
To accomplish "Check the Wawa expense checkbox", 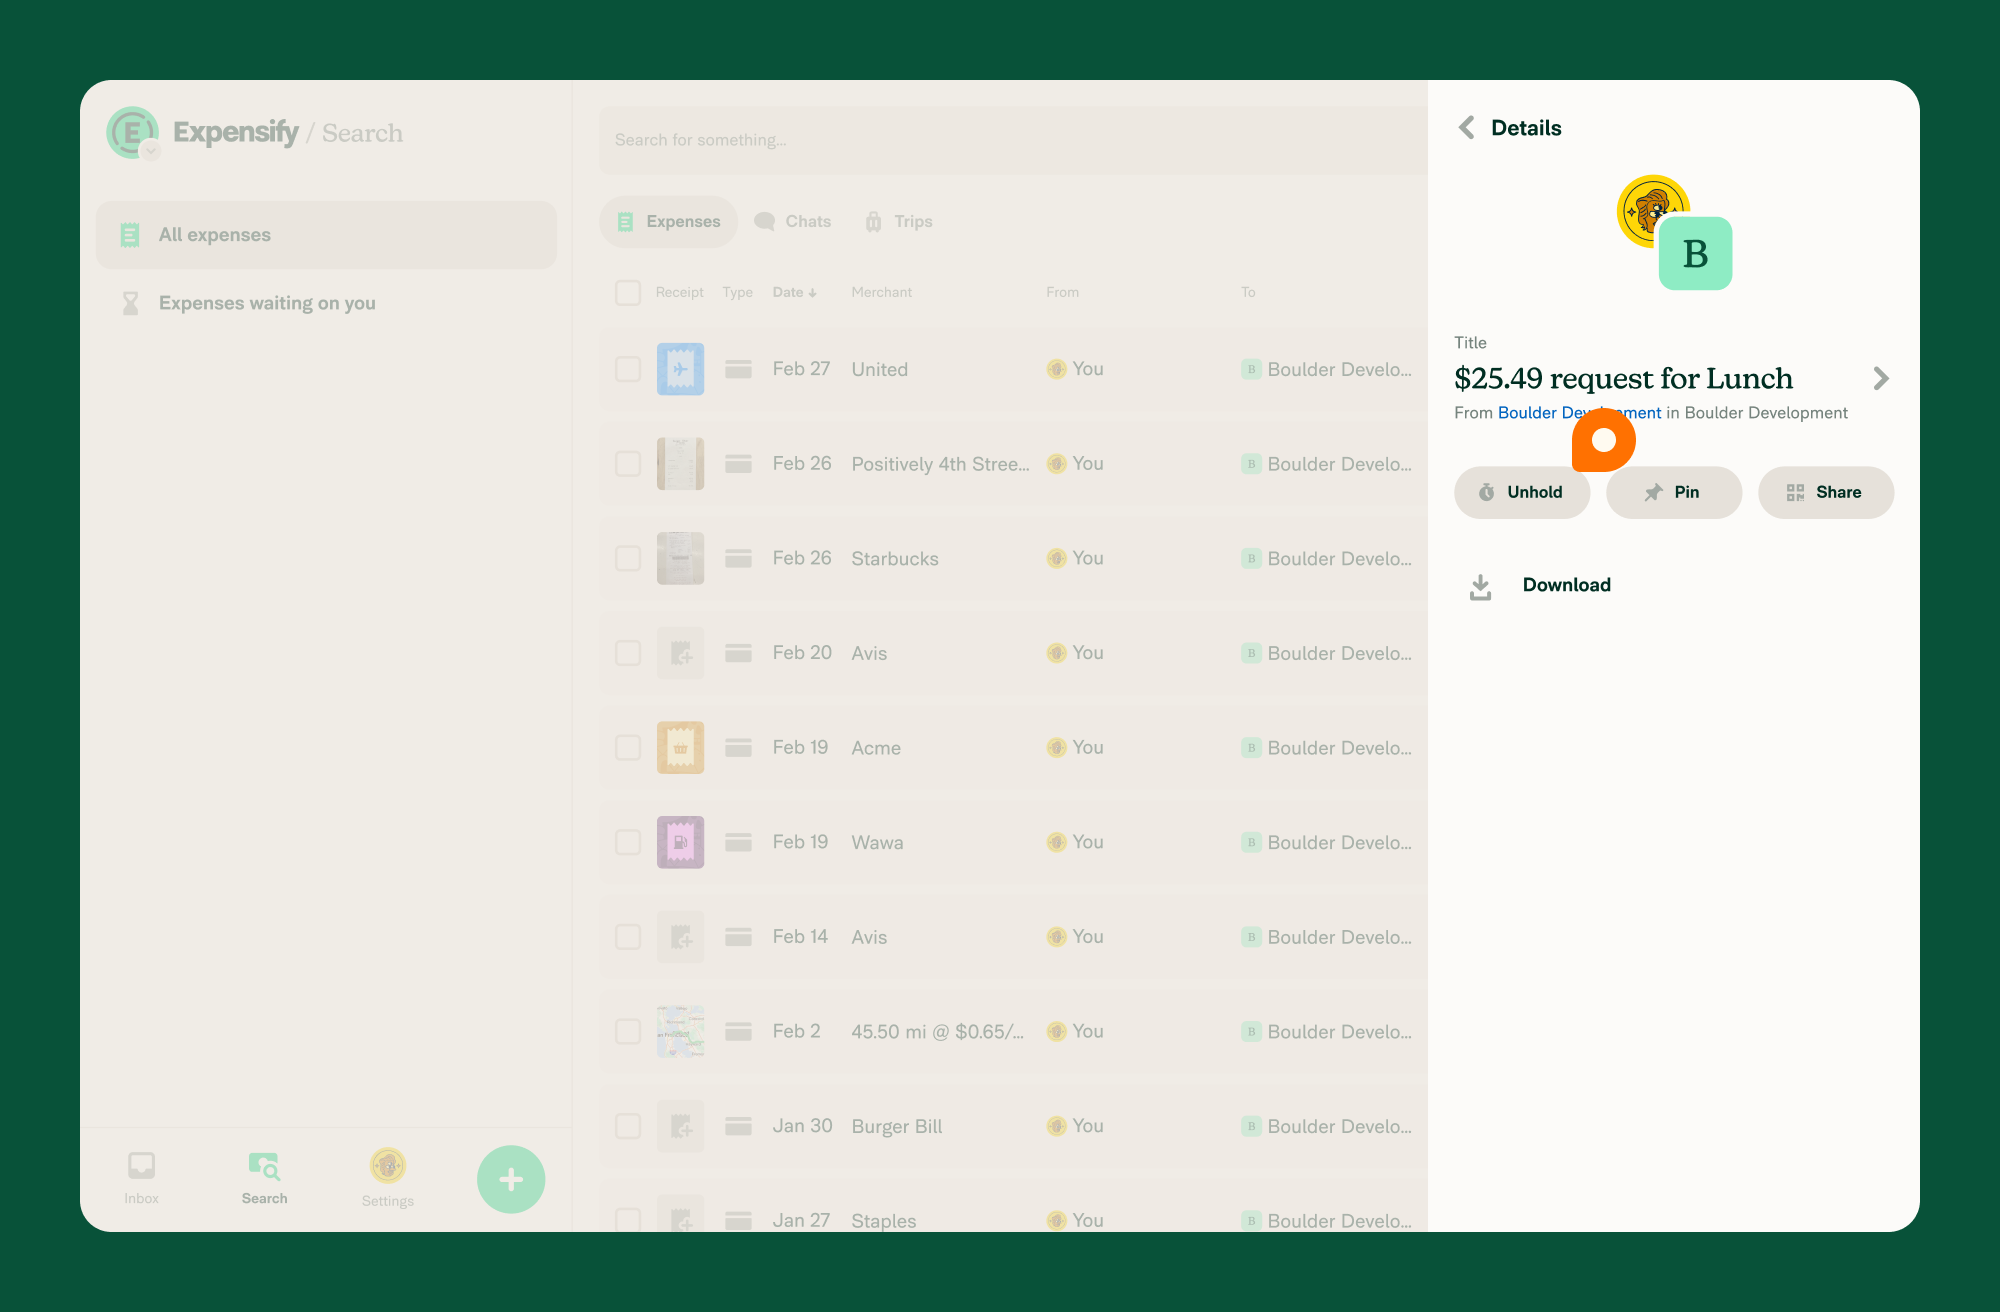I will (628, 842).
